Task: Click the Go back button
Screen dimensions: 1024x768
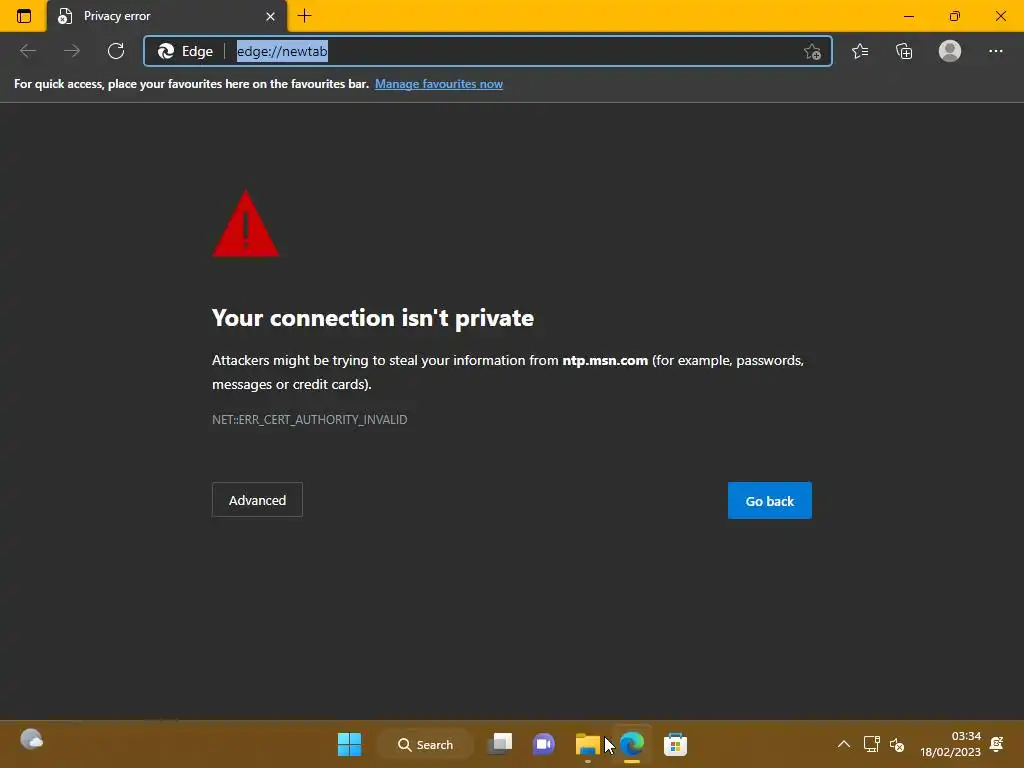Action: 770,501
